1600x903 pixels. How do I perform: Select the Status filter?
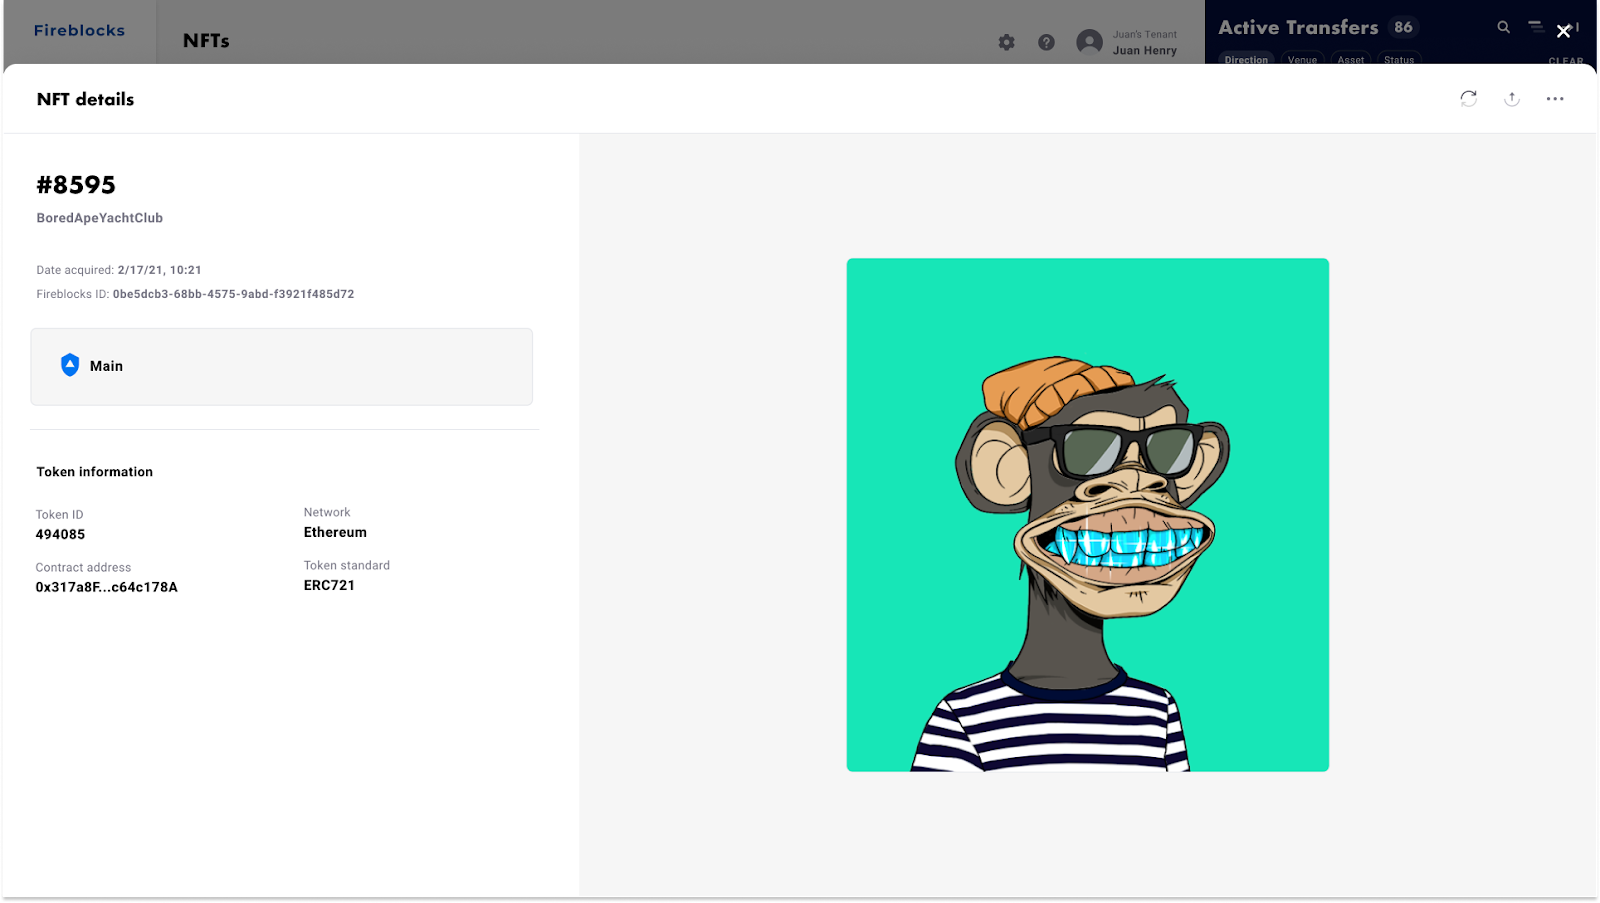coord(1399,59)
